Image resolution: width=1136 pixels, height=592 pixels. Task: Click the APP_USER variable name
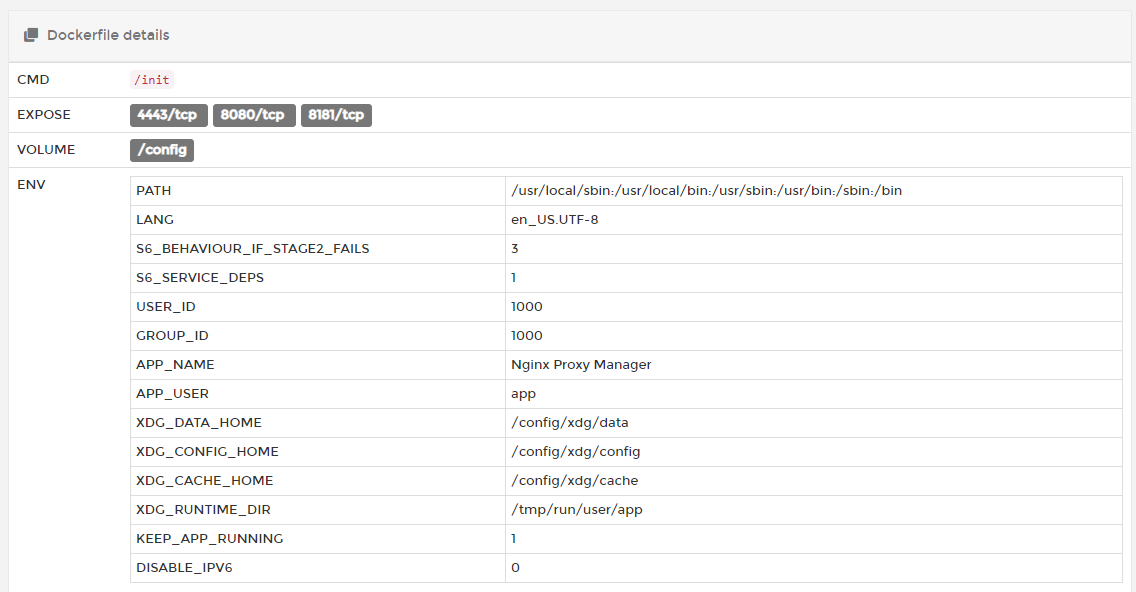[172, 393]
